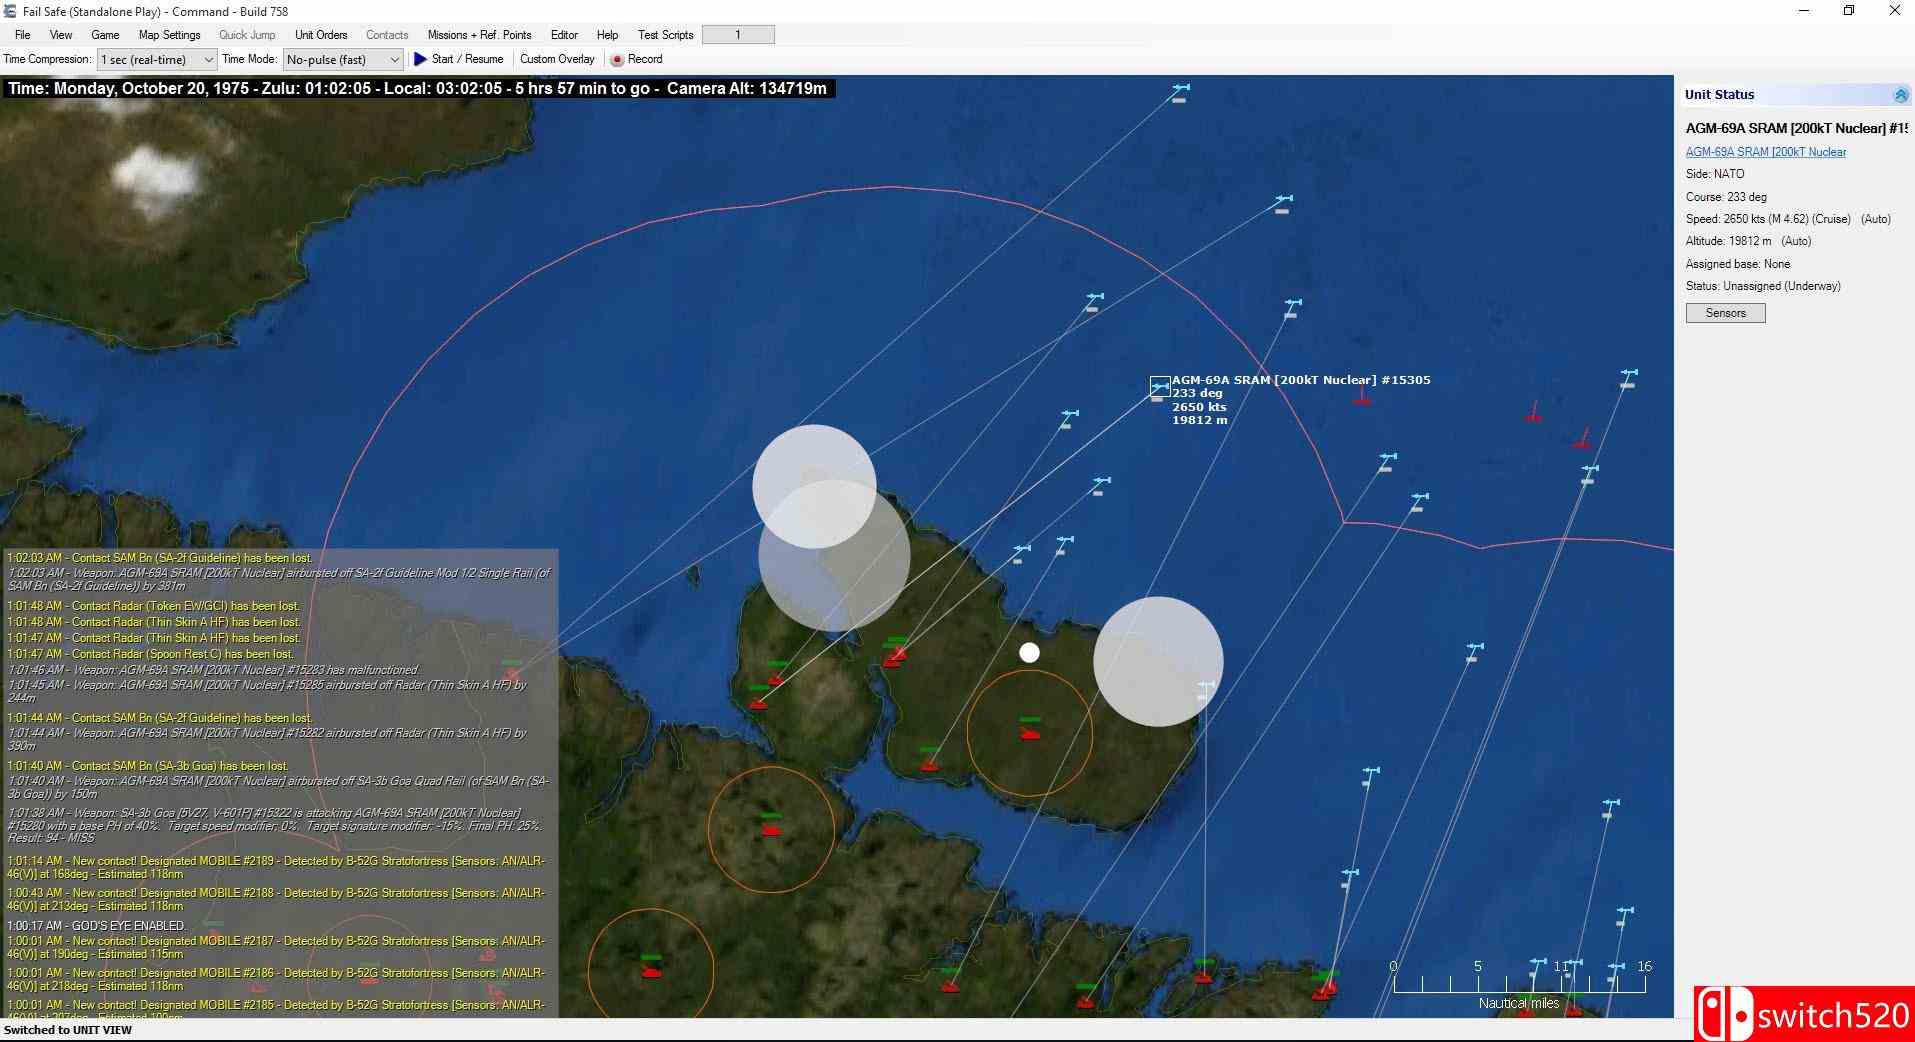Open the Time Compression dropdown
The image size is (1915, 1042).
tap(156, 60)
